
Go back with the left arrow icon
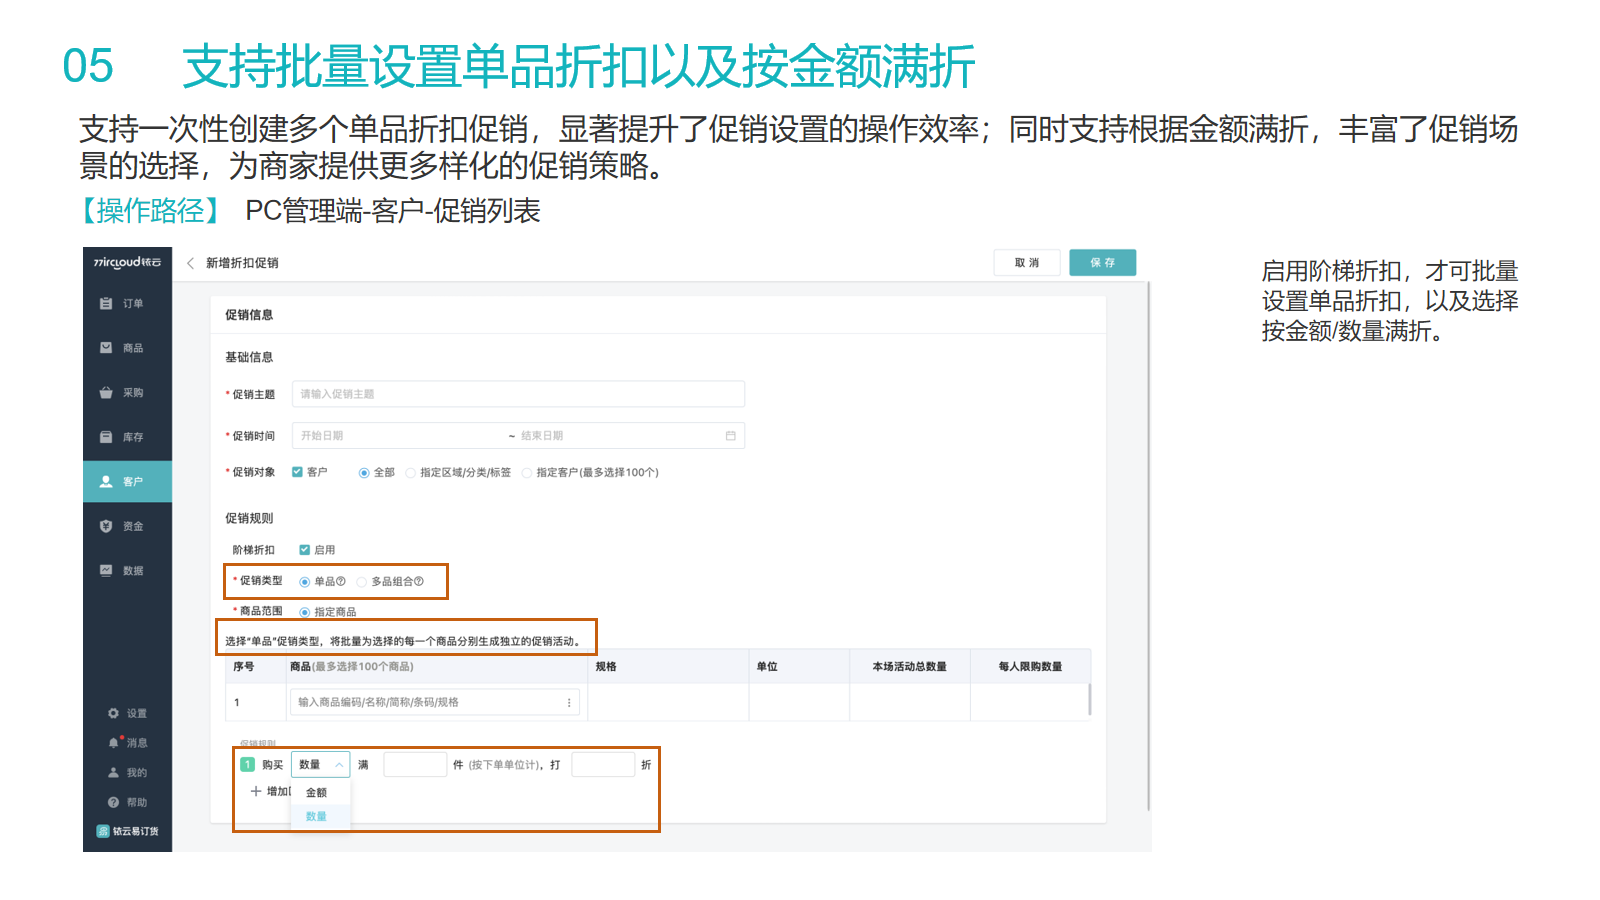click(x=190, y=263)
